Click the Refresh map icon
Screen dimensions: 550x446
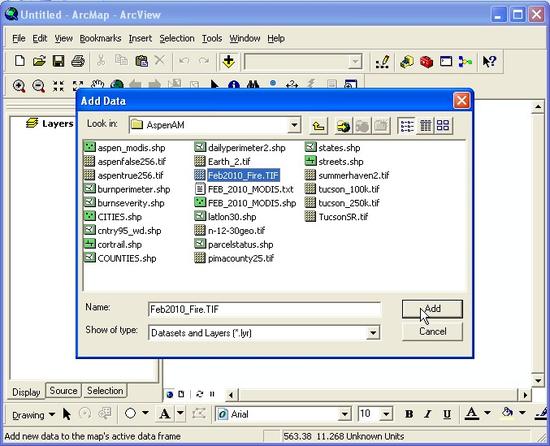coord(200,394)
